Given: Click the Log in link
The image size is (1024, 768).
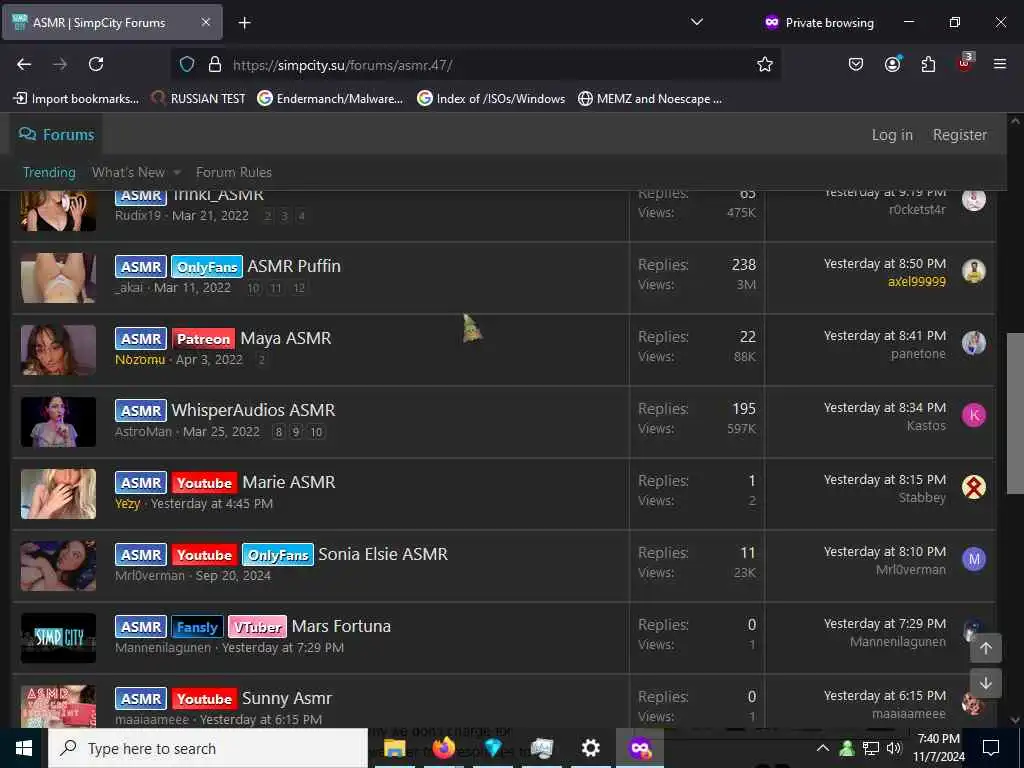Looking at the screenshot, I should click(x=892, y=135).
